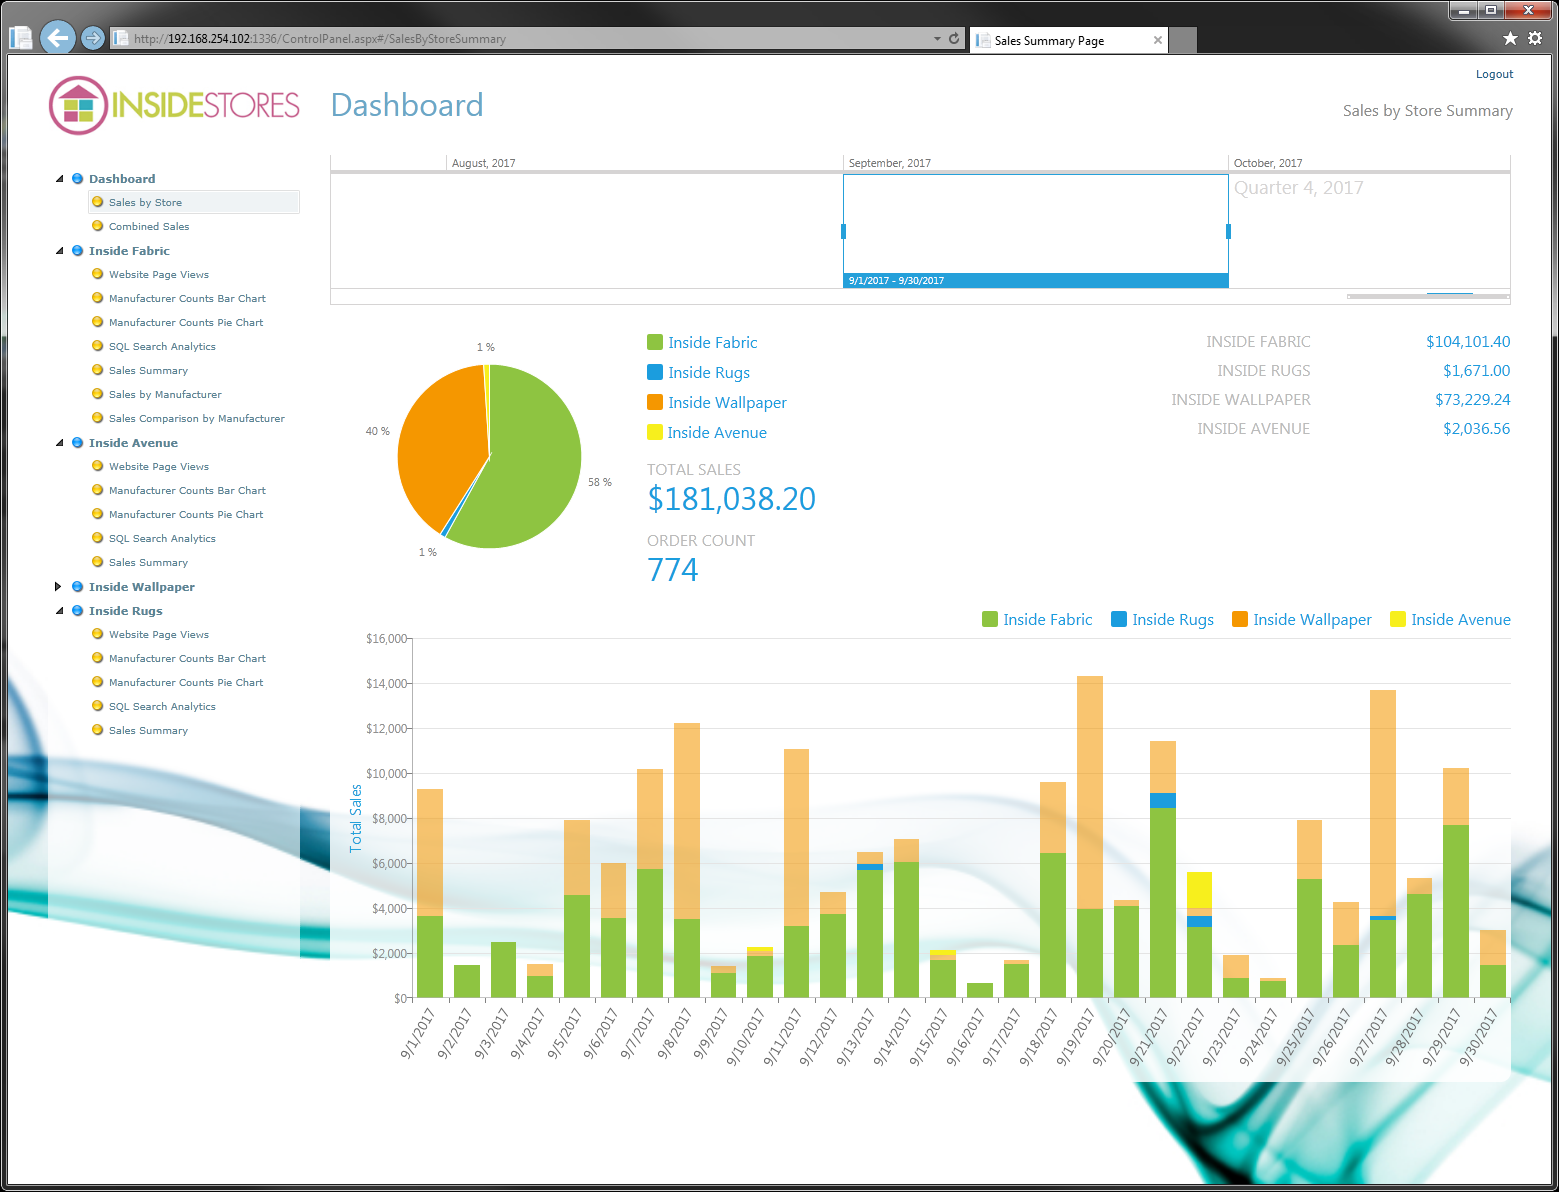Screen dimensions: 1559x1192
Task: Open Inside Fabric Website Page Views
Action: click(159, 275)
